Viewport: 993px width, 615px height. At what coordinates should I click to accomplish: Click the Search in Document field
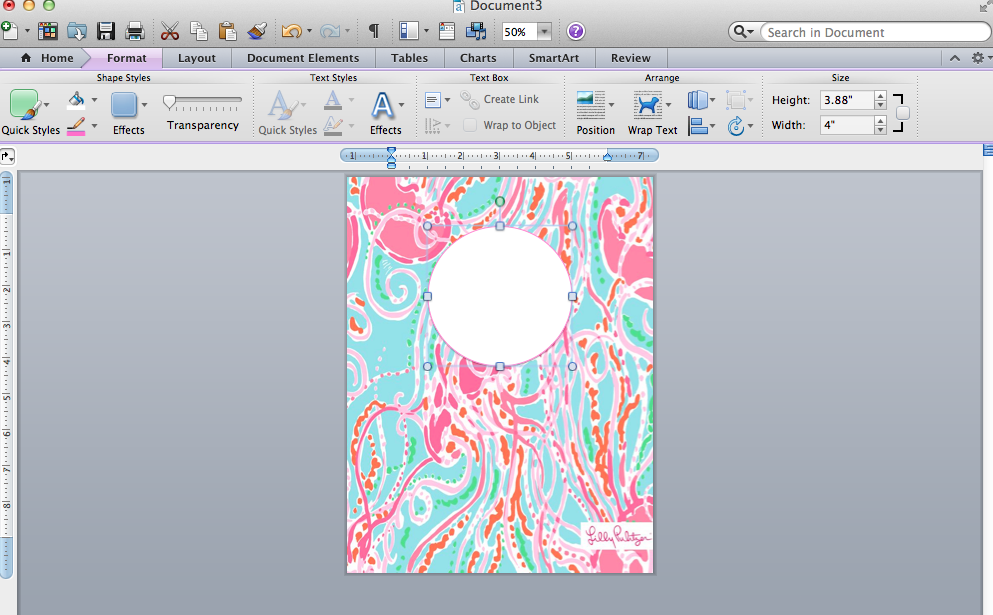pyautogui.click(x=874, y=32)
